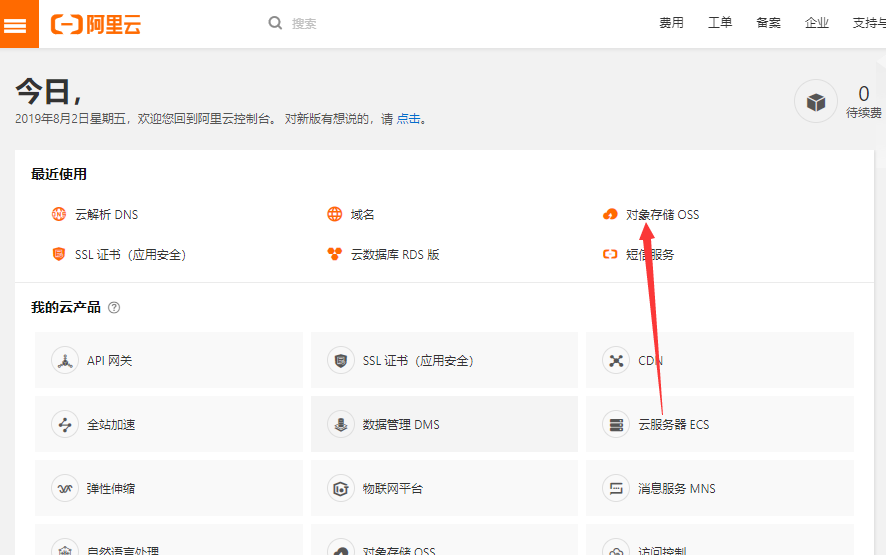Viewport: 886px width, 555px height.
Task: Open the 费用 menu
Action: tap(671, 23)
